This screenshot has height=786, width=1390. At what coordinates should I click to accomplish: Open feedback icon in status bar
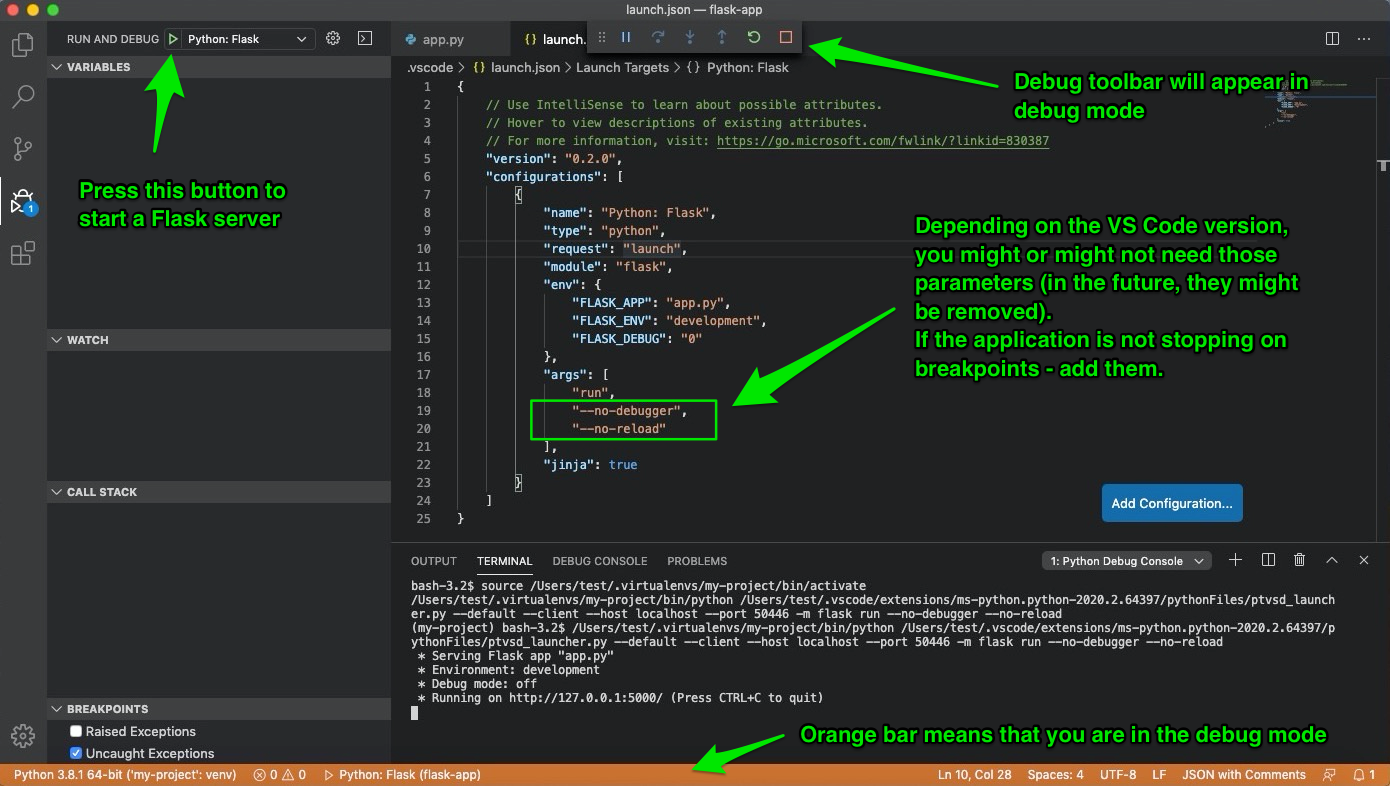pyautogui.click(x=1329, y=775)
